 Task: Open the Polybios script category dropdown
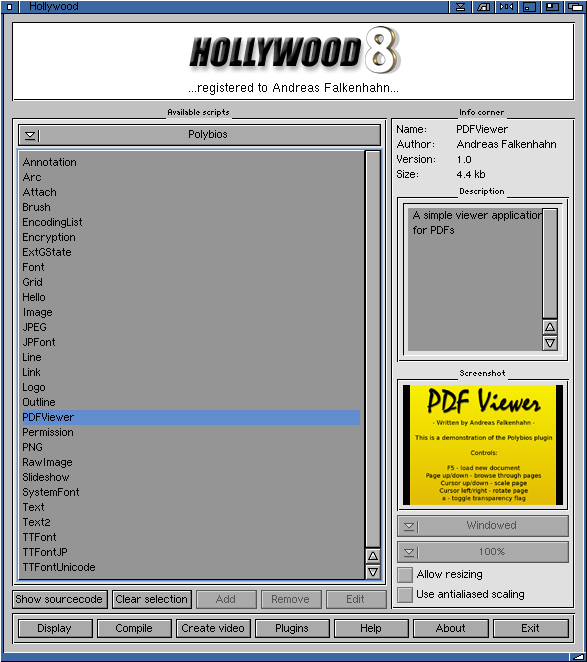tap(199, 135)
